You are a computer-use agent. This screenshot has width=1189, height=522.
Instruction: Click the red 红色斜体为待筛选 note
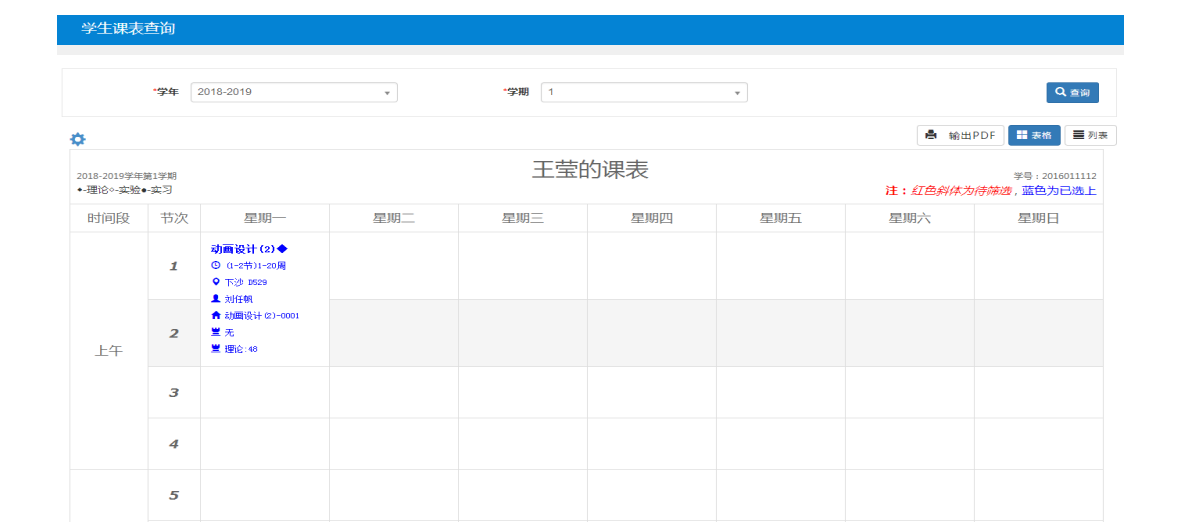[961, 191]
